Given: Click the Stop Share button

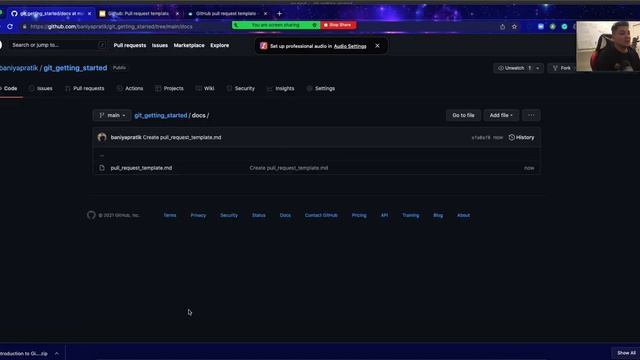Looking at the screenshot, I should (338, 25).
